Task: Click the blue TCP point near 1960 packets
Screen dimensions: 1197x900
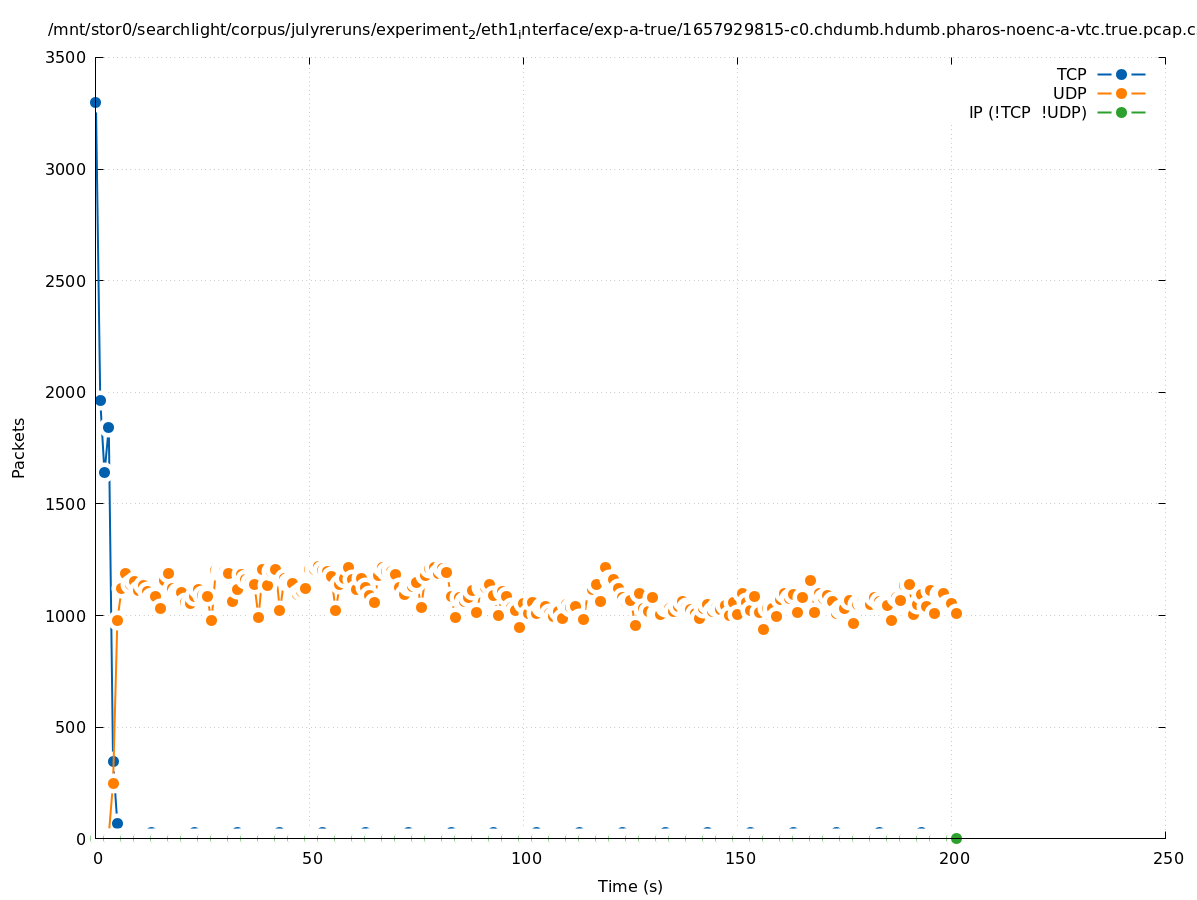Action: click(x=100, y=400)
